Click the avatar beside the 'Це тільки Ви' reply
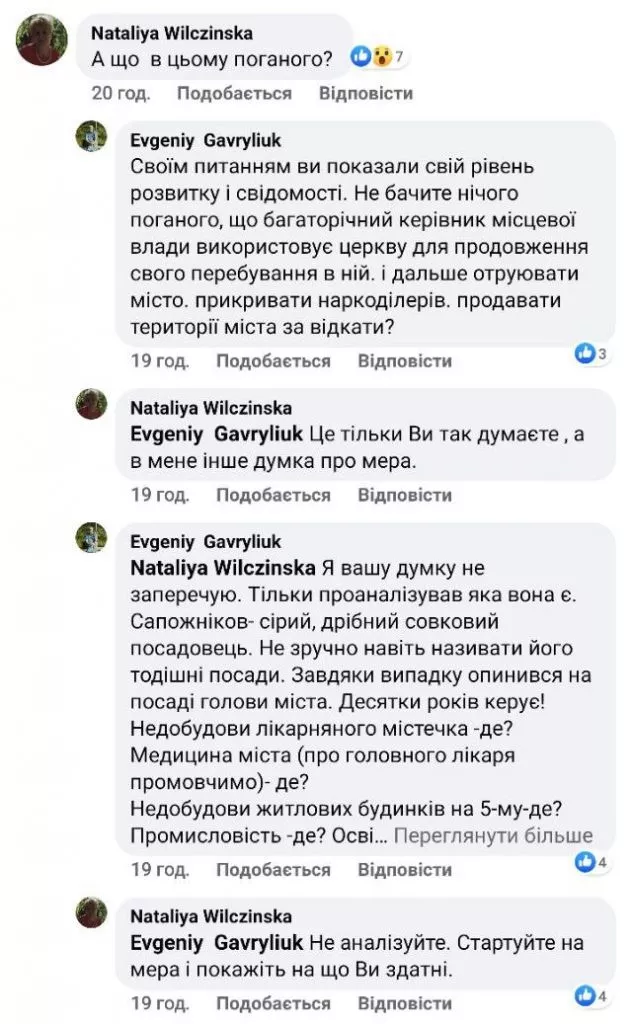 [x=91, y=405]
